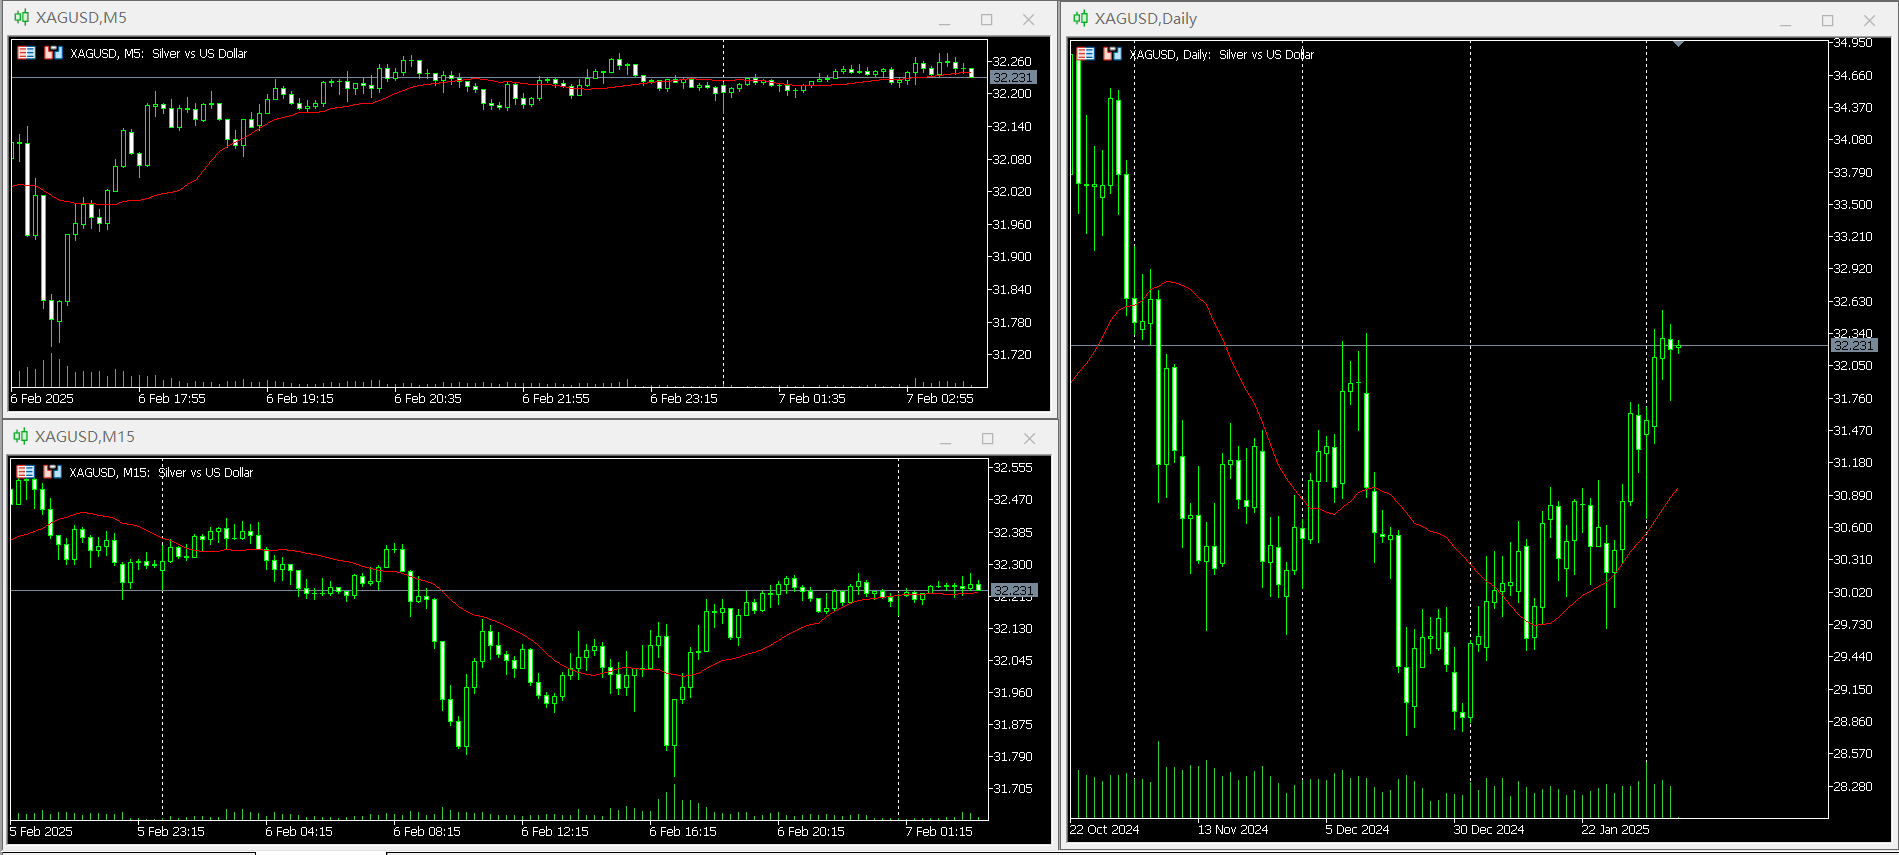The height and width of the screenshot is (855, 1899).
Task: Click '6 Feb 2025' date on M5 time axis
Action: pos(42,399)
